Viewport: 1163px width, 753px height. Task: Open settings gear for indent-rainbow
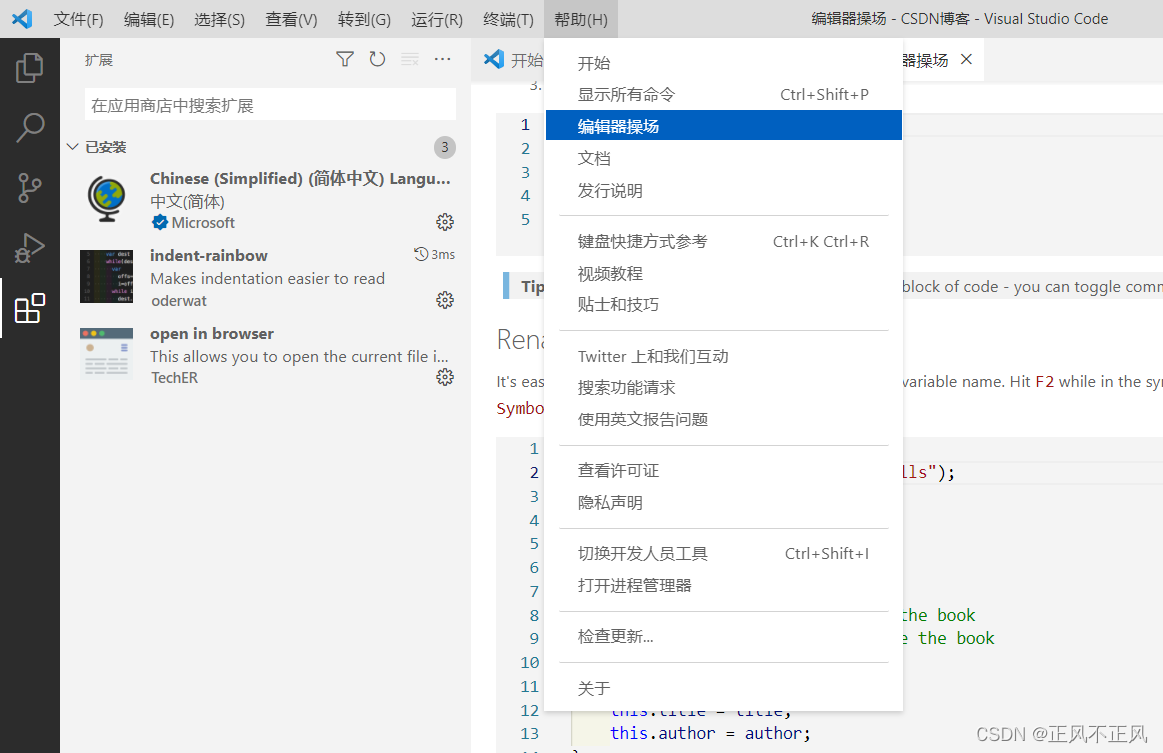point(445,300)
